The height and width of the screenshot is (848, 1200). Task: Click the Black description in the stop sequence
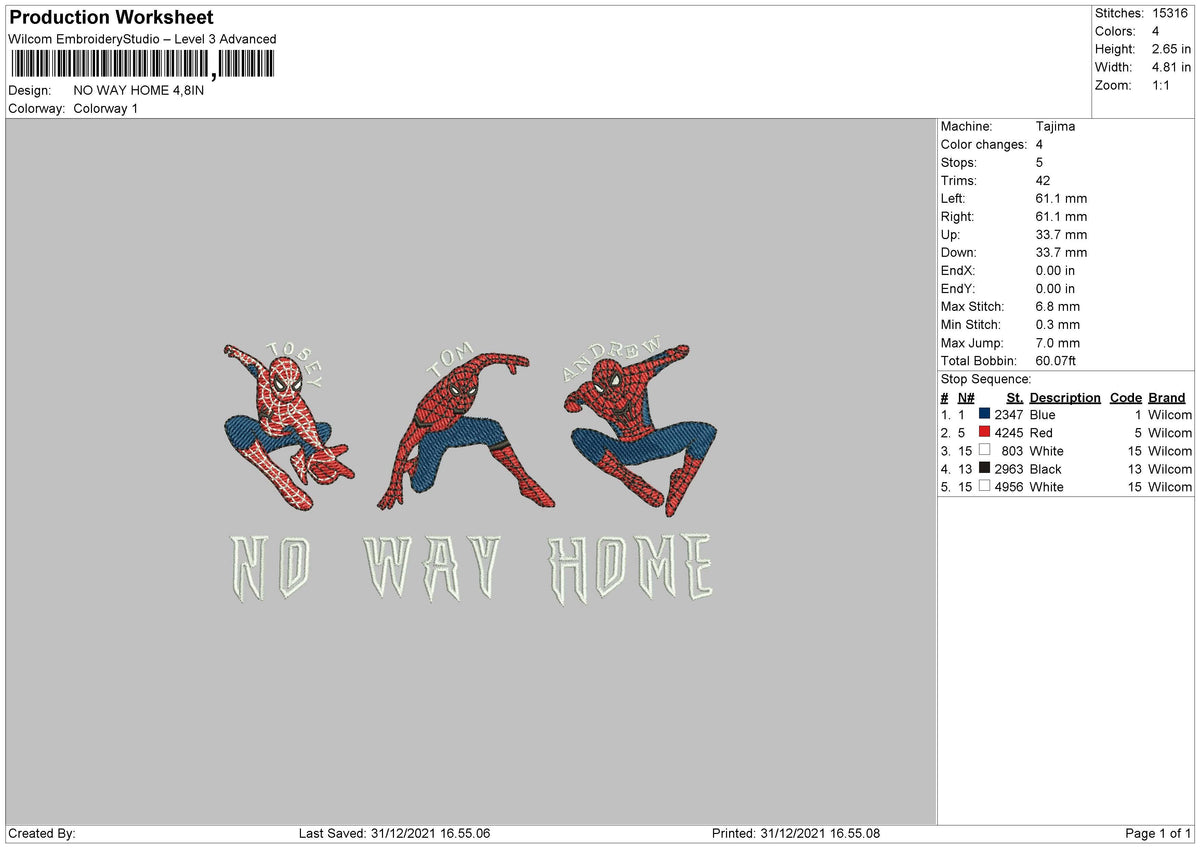coord(1045,469)
